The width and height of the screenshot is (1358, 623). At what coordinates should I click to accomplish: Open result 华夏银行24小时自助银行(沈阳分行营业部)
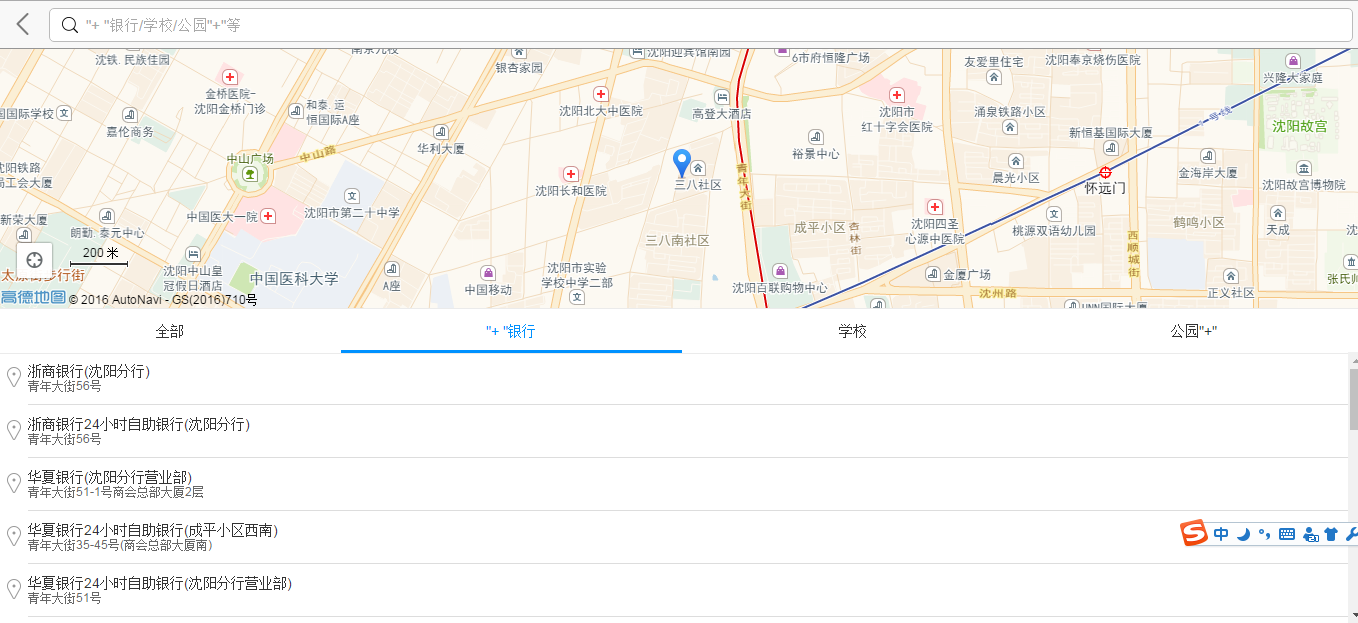pyautogui.click(x=674, y=590)
